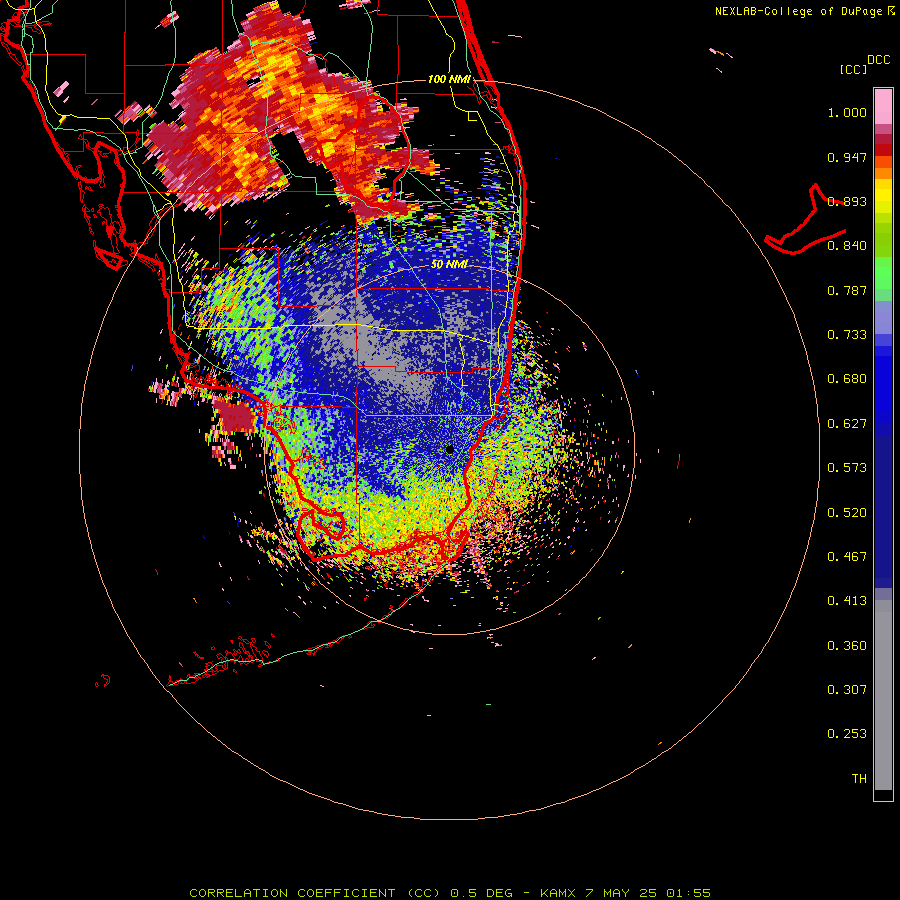The height and width of the screenshot is (900, 900).
Task: Click the black radar site dot at the rings' center
Action: pyautogui.click(x=449, y=449)
